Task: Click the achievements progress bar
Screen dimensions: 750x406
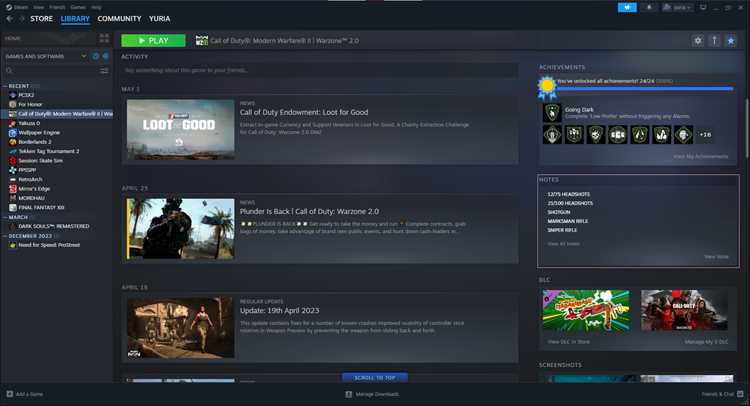Action: point(645,88)
